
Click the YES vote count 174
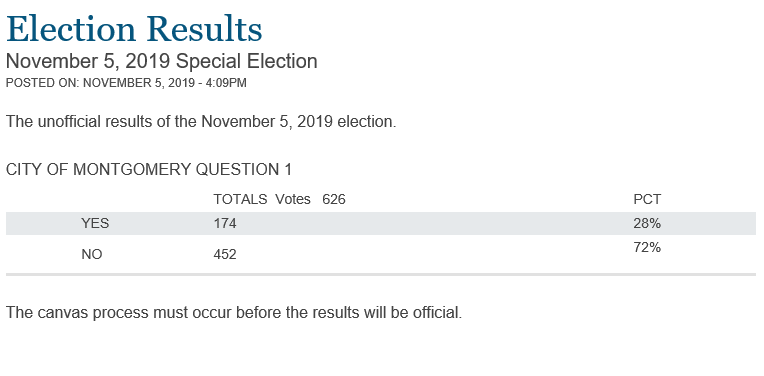pos(225,224)
